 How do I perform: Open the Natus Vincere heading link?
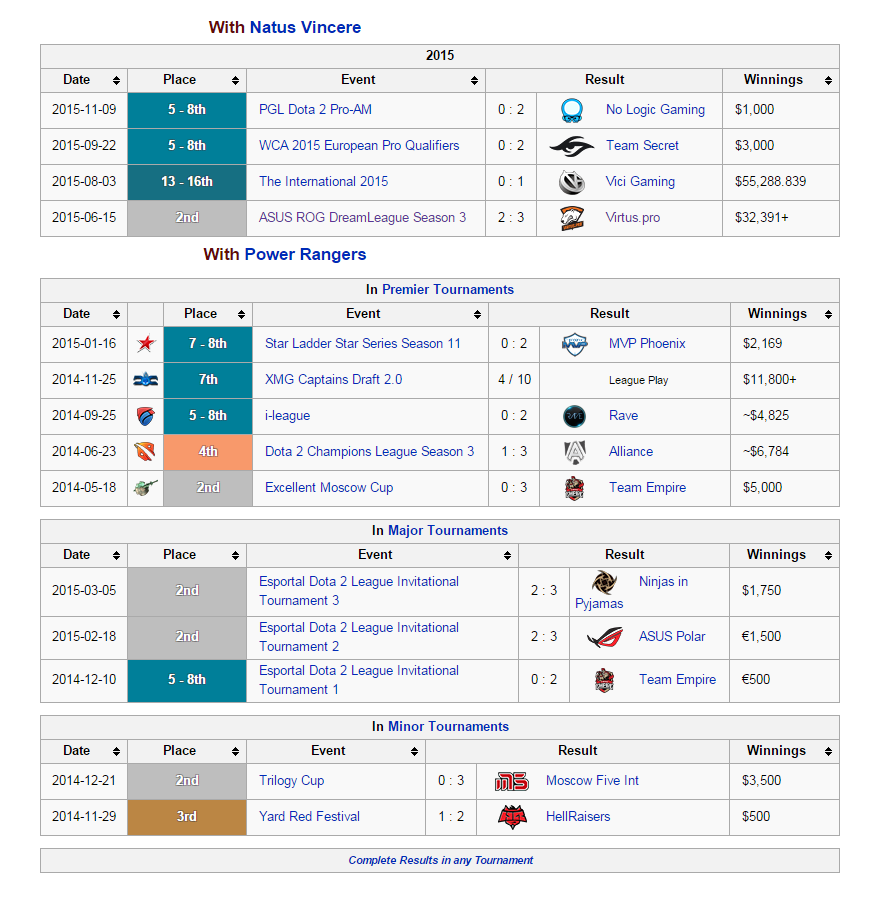pyautogui.click(x=305, y=27)
